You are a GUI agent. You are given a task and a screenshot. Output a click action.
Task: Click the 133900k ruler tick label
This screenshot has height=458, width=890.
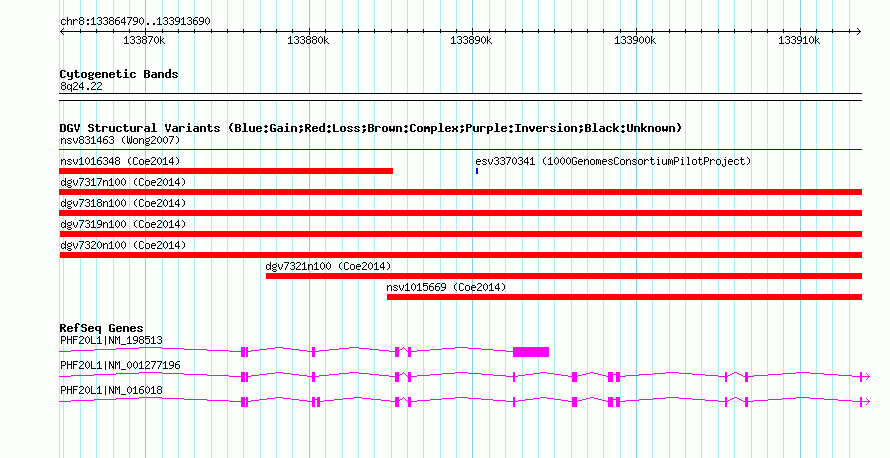[635, 40]
